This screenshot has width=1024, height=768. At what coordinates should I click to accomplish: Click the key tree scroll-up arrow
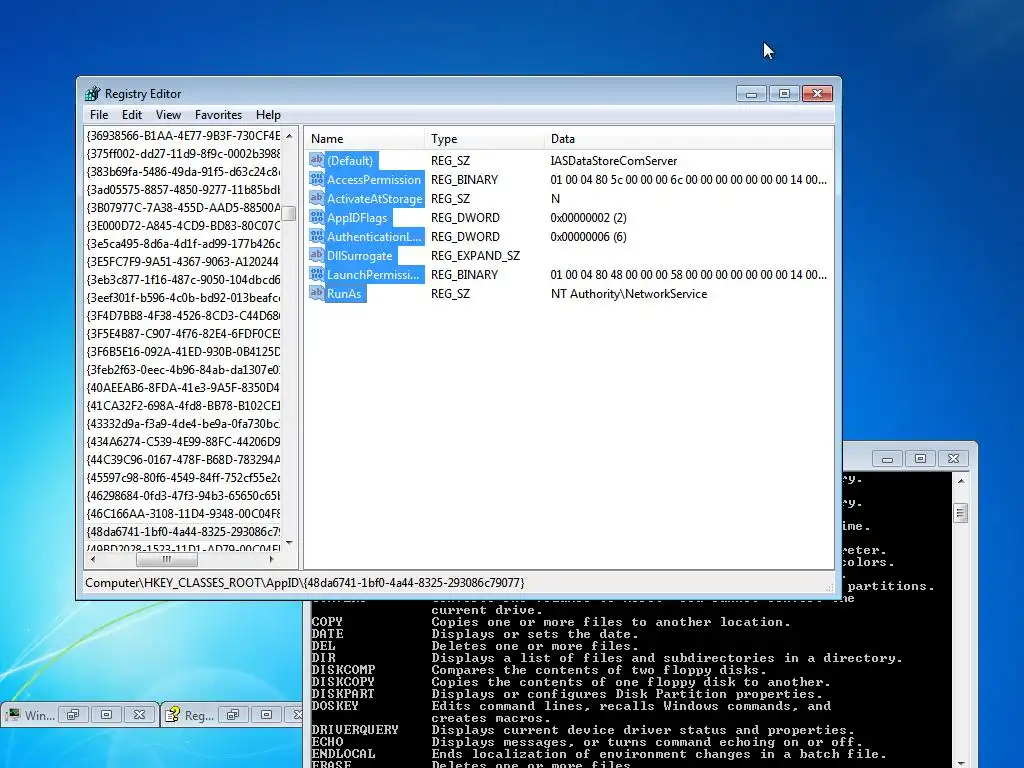pos(289,136)
